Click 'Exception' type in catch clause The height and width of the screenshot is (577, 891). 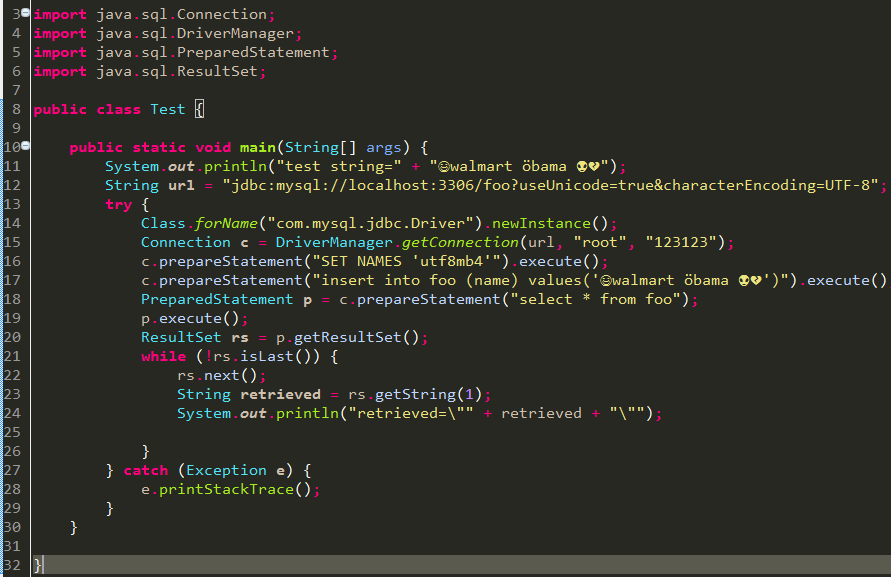(x=226, y=471)
